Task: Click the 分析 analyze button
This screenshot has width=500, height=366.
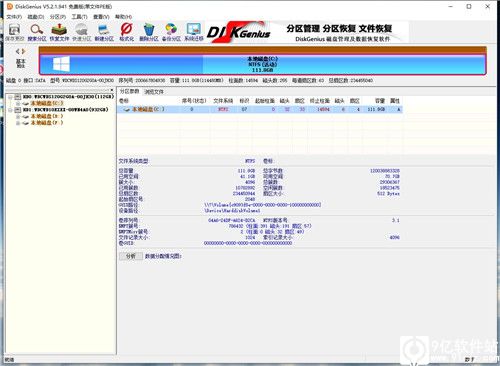Action: (x=131, y=256)
